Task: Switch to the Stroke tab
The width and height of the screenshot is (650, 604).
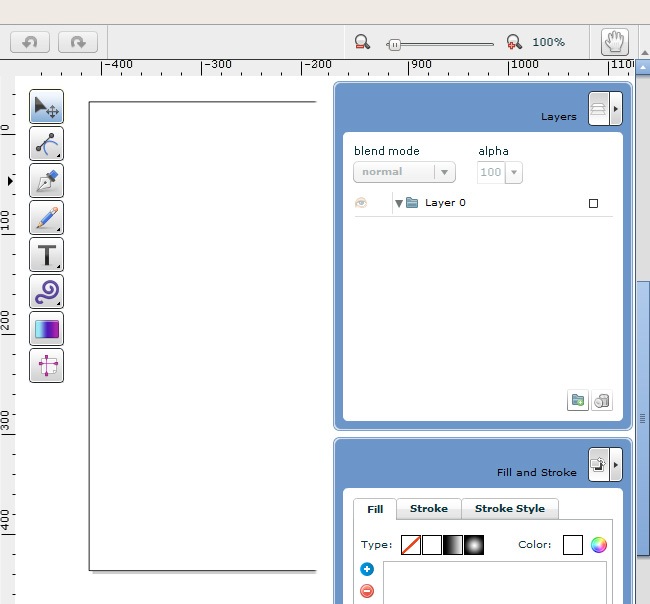Action: coord(428,509)
